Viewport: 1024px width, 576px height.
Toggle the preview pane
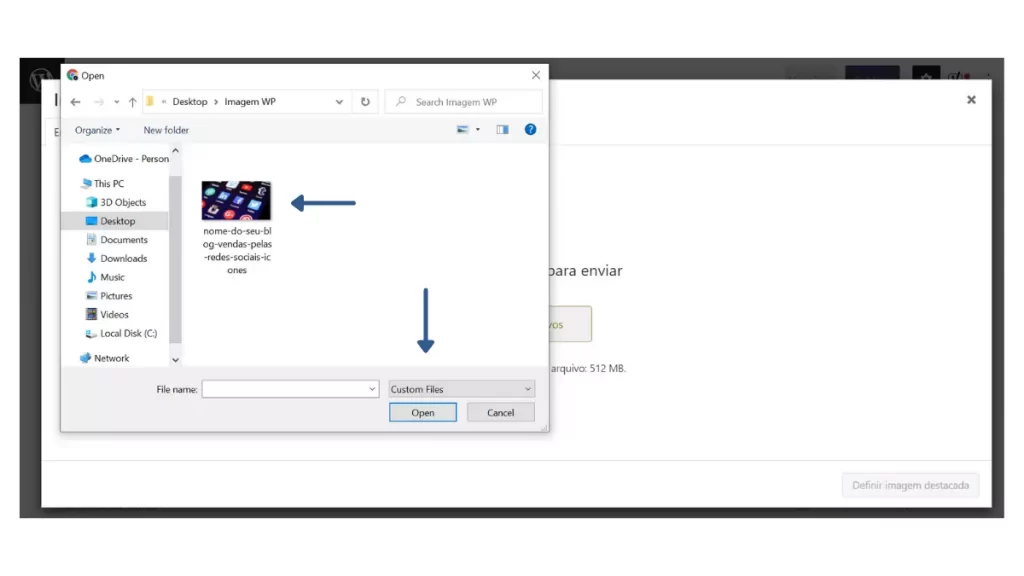pos(502,129)
